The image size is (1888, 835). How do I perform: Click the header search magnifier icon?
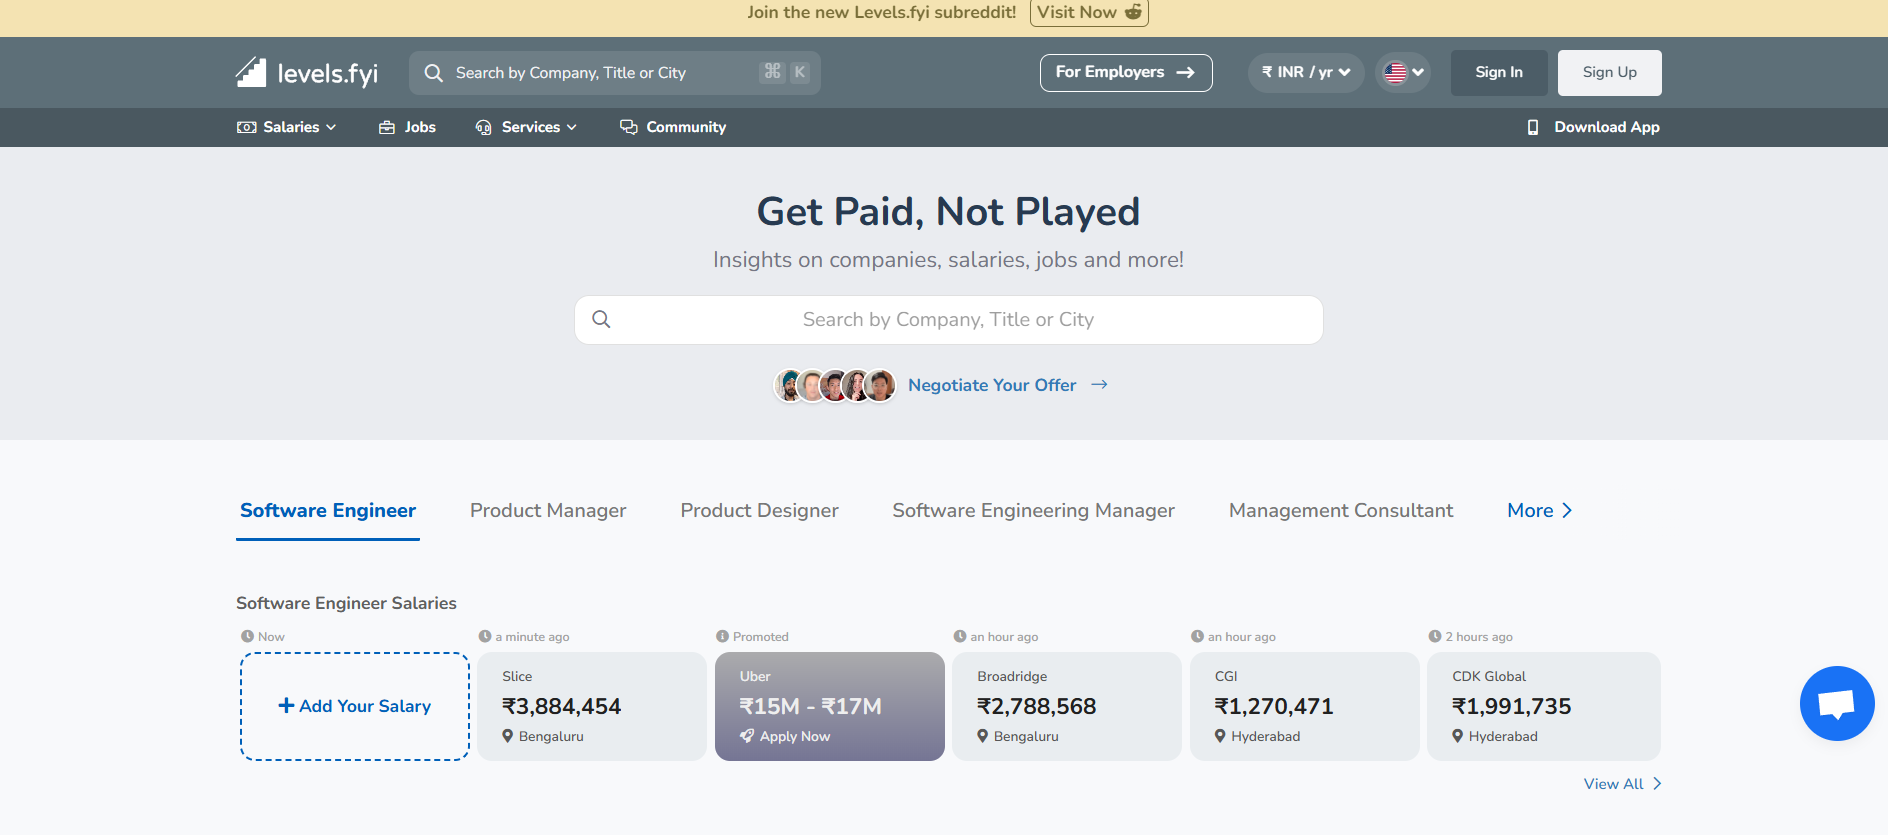click(434, 73)
